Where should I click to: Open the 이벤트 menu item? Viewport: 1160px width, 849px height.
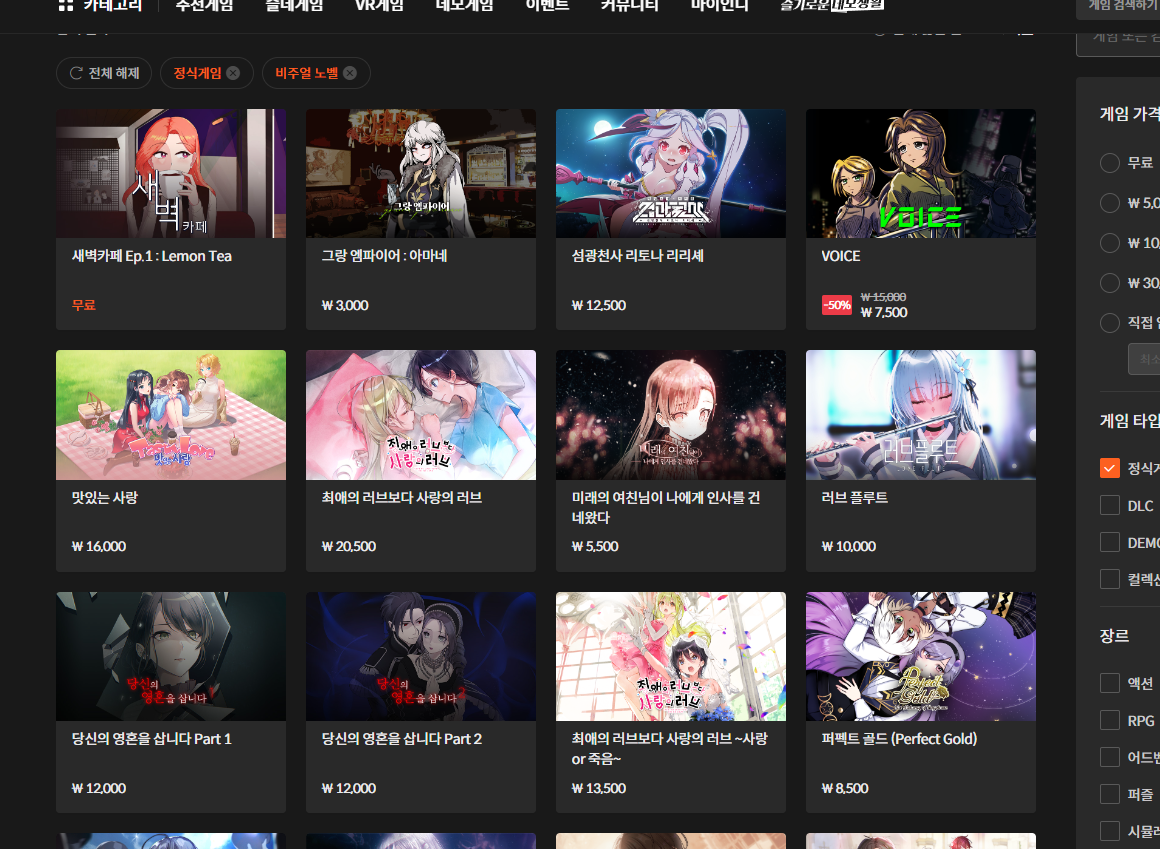[544, 5]
